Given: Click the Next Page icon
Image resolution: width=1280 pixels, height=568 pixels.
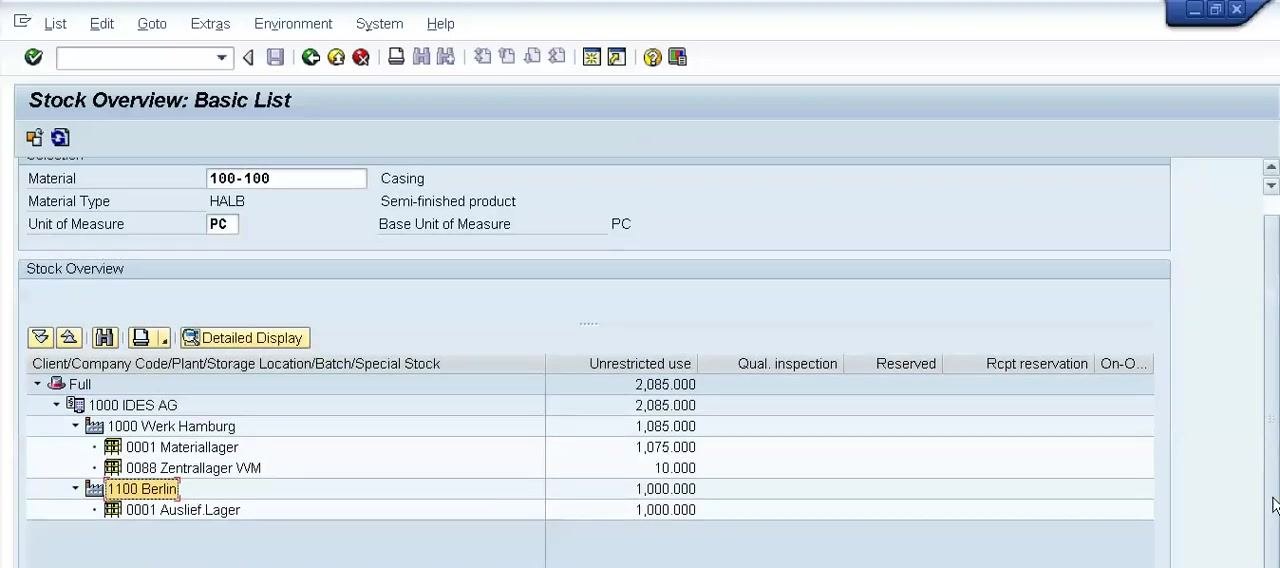Looking at the screenshot, I should [532, 57].
